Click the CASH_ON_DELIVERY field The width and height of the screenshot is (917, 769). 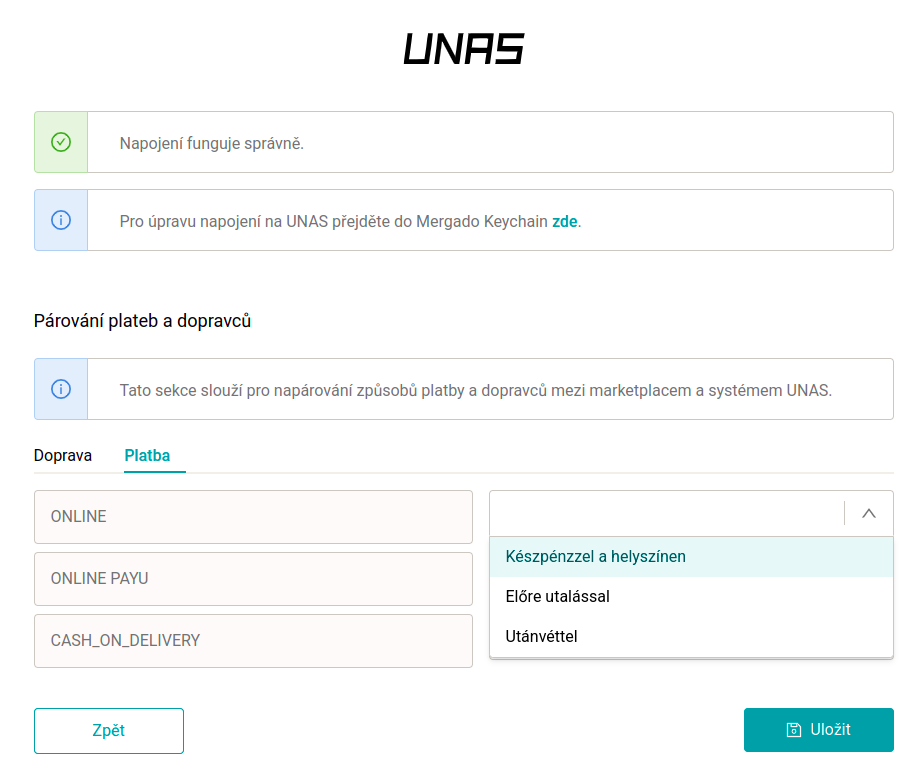pos(253,641)
